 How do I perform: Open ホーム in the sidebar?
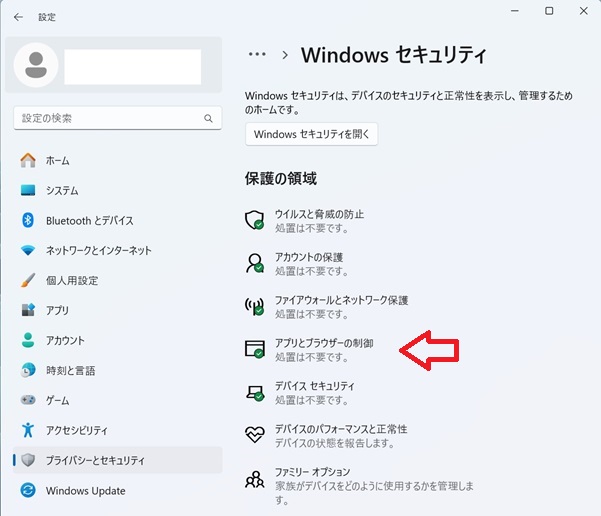[117, 160]
